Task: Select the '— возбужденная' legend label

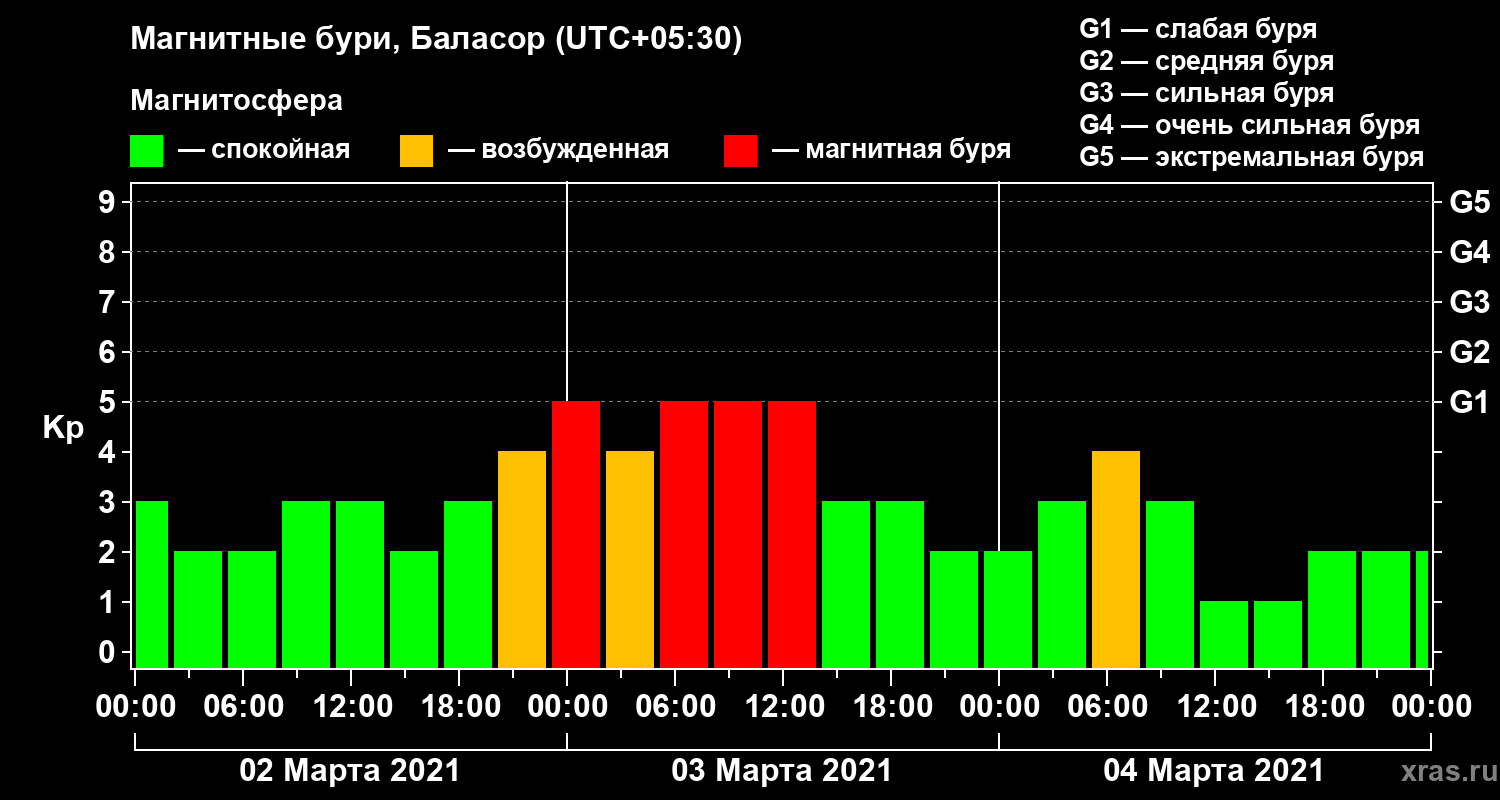Action: [x=558, y=151]
